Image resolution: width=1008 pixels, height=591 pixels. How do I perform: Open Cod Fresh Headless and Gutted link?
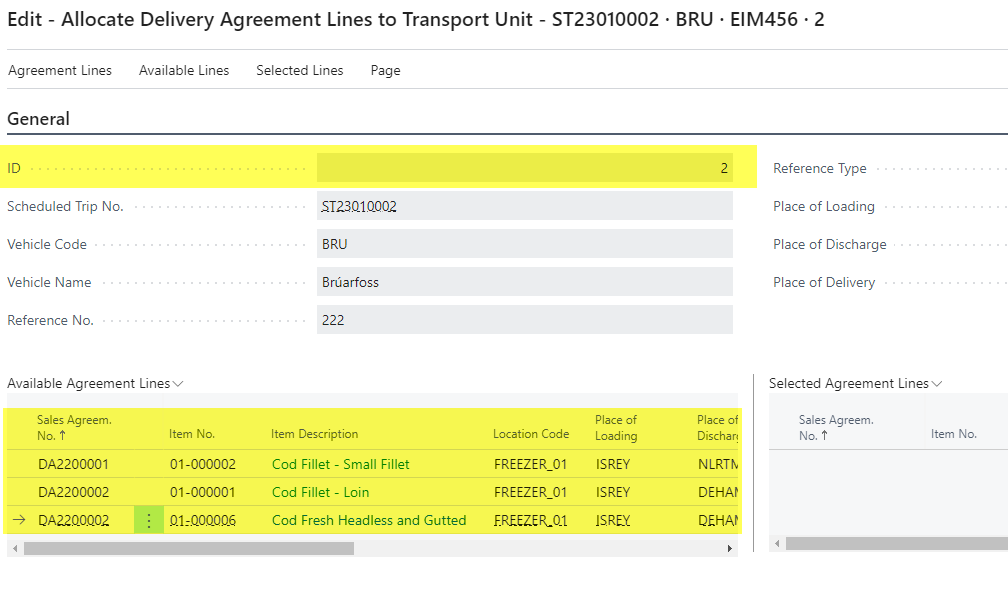coord(368,520)
